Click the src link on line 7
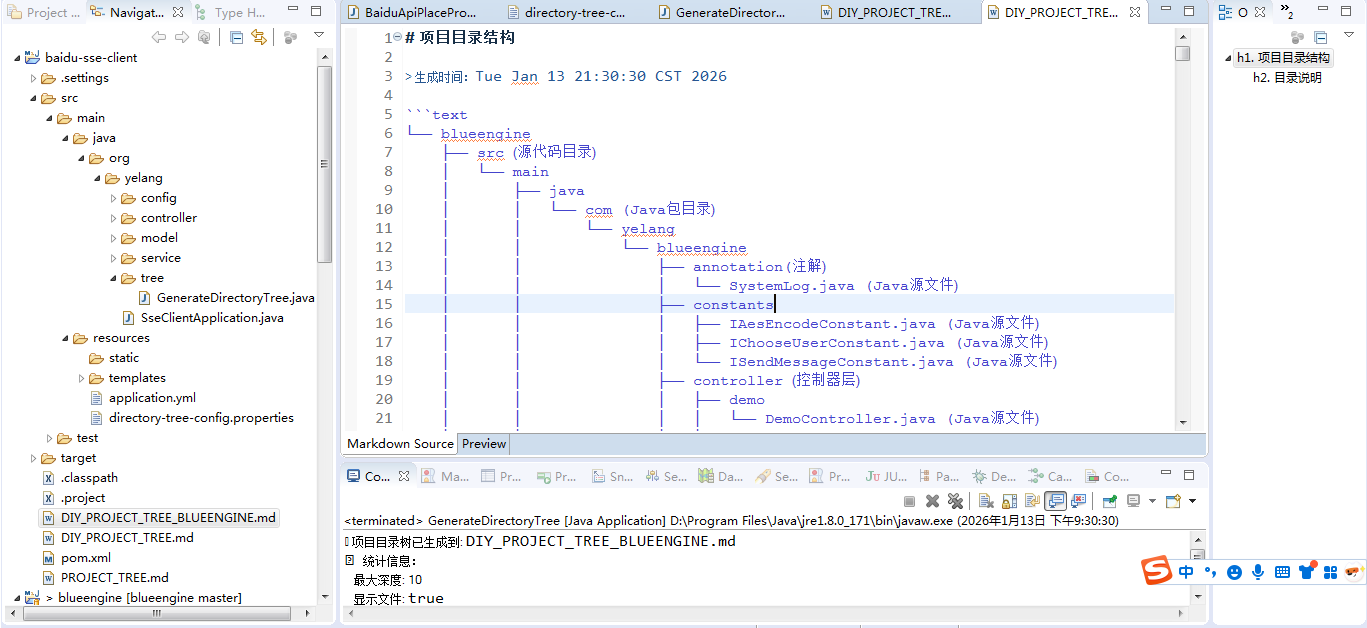This screenshot has height=628, width=1367. (x=490, y=153)
